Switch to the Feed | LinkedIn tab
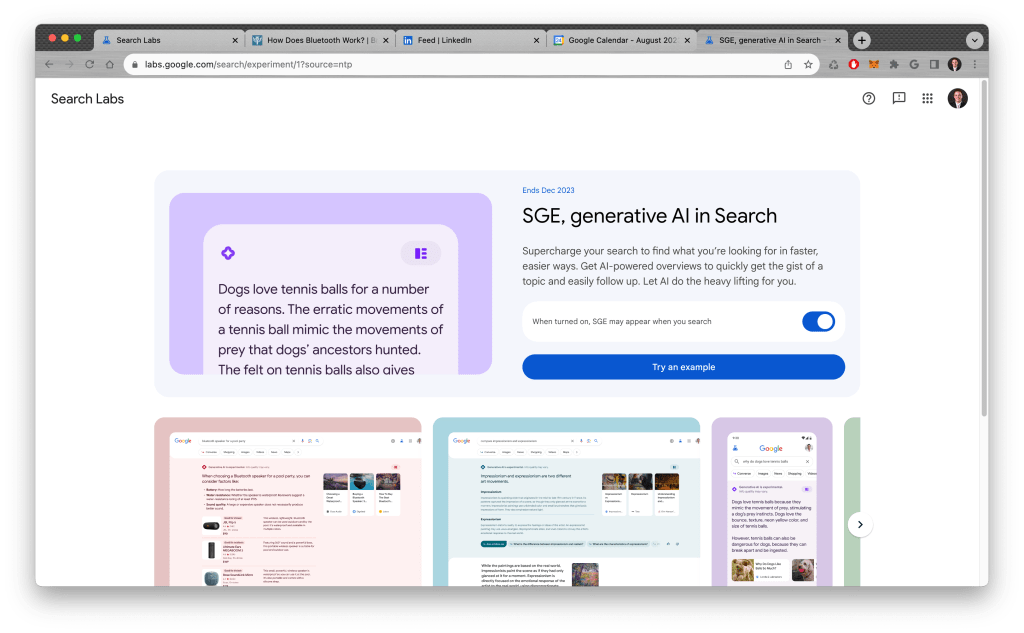The width and height of the screenshot is (1024, 633). pos(465,40)
